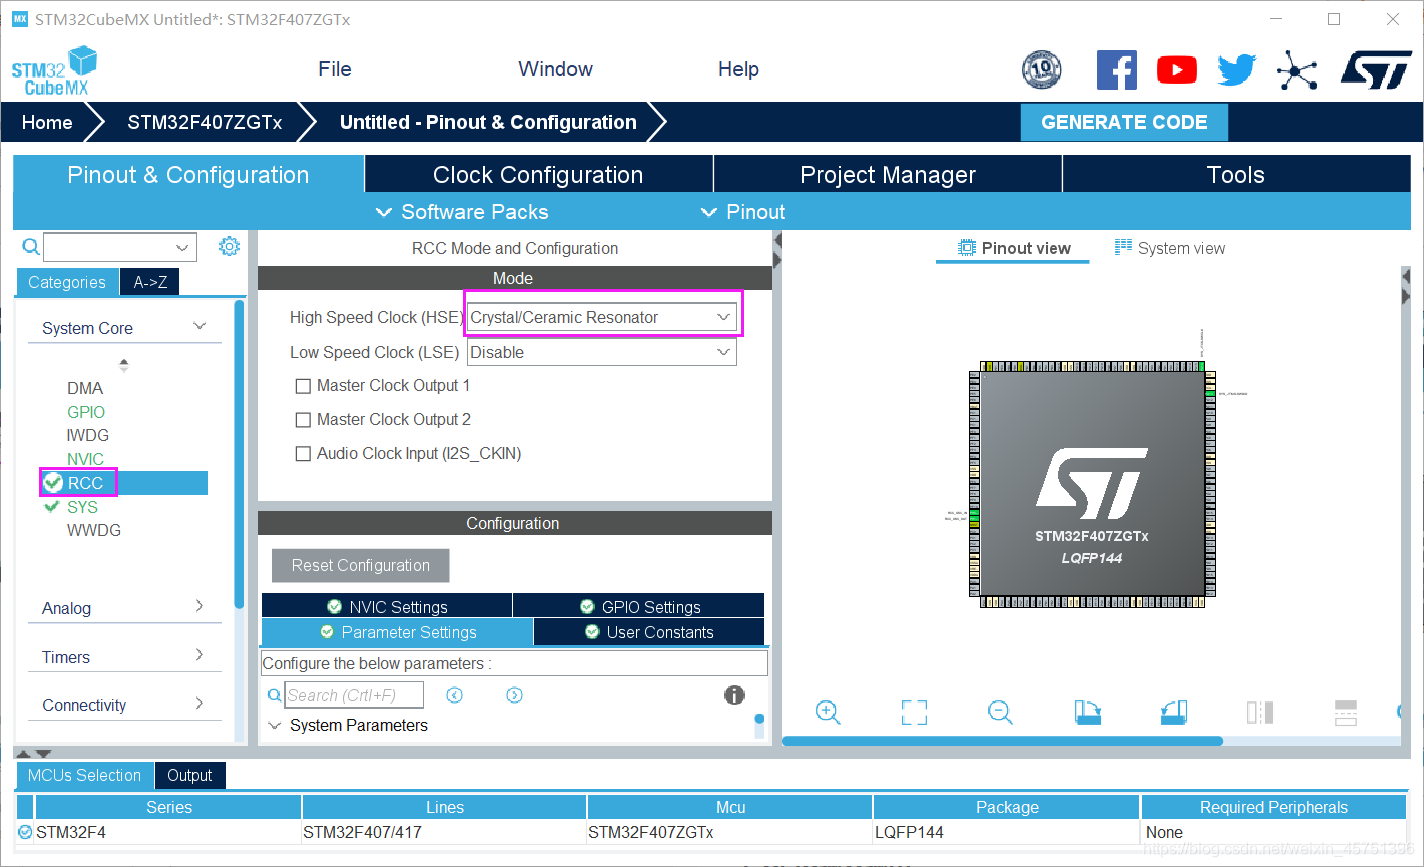Go to next parameter search result
The height and width of the screenshot is (867, 1424).
coord(514,695)
